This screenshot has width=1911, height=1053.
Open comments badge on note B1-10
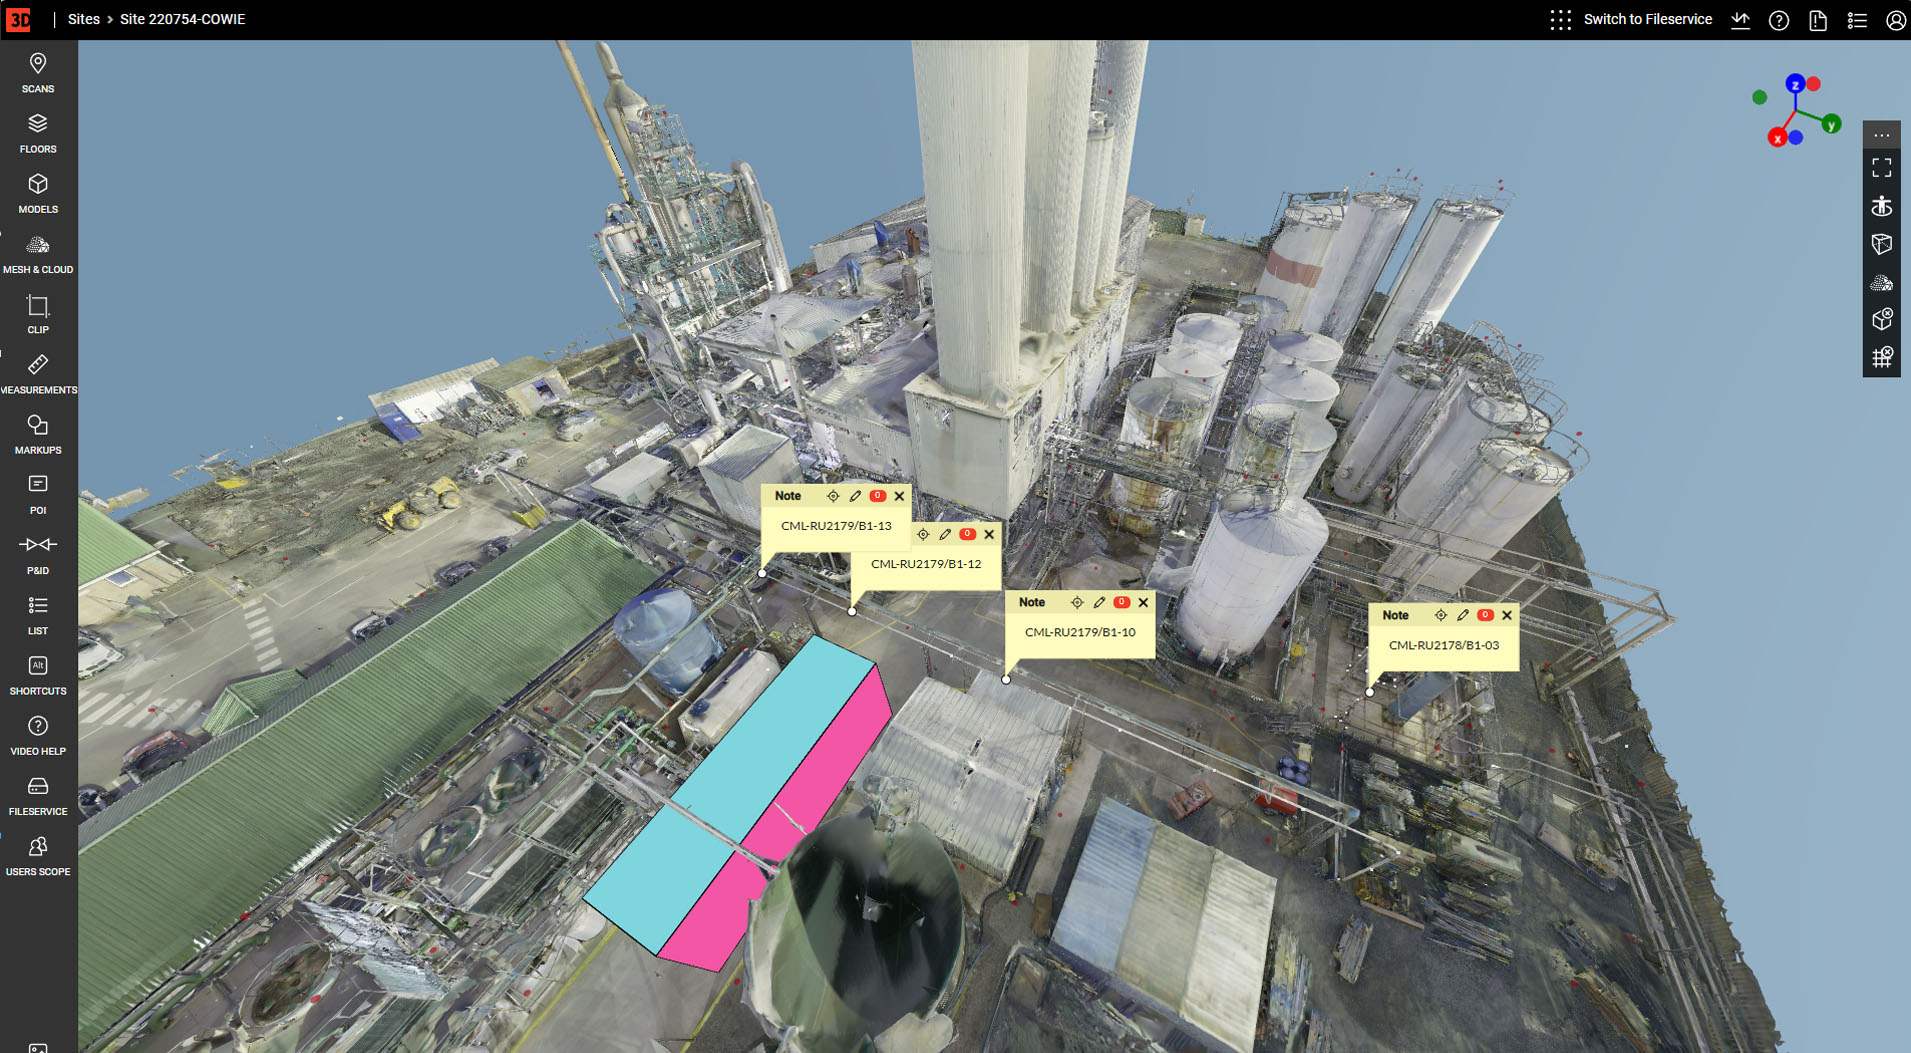click(x=1121, y=602)
